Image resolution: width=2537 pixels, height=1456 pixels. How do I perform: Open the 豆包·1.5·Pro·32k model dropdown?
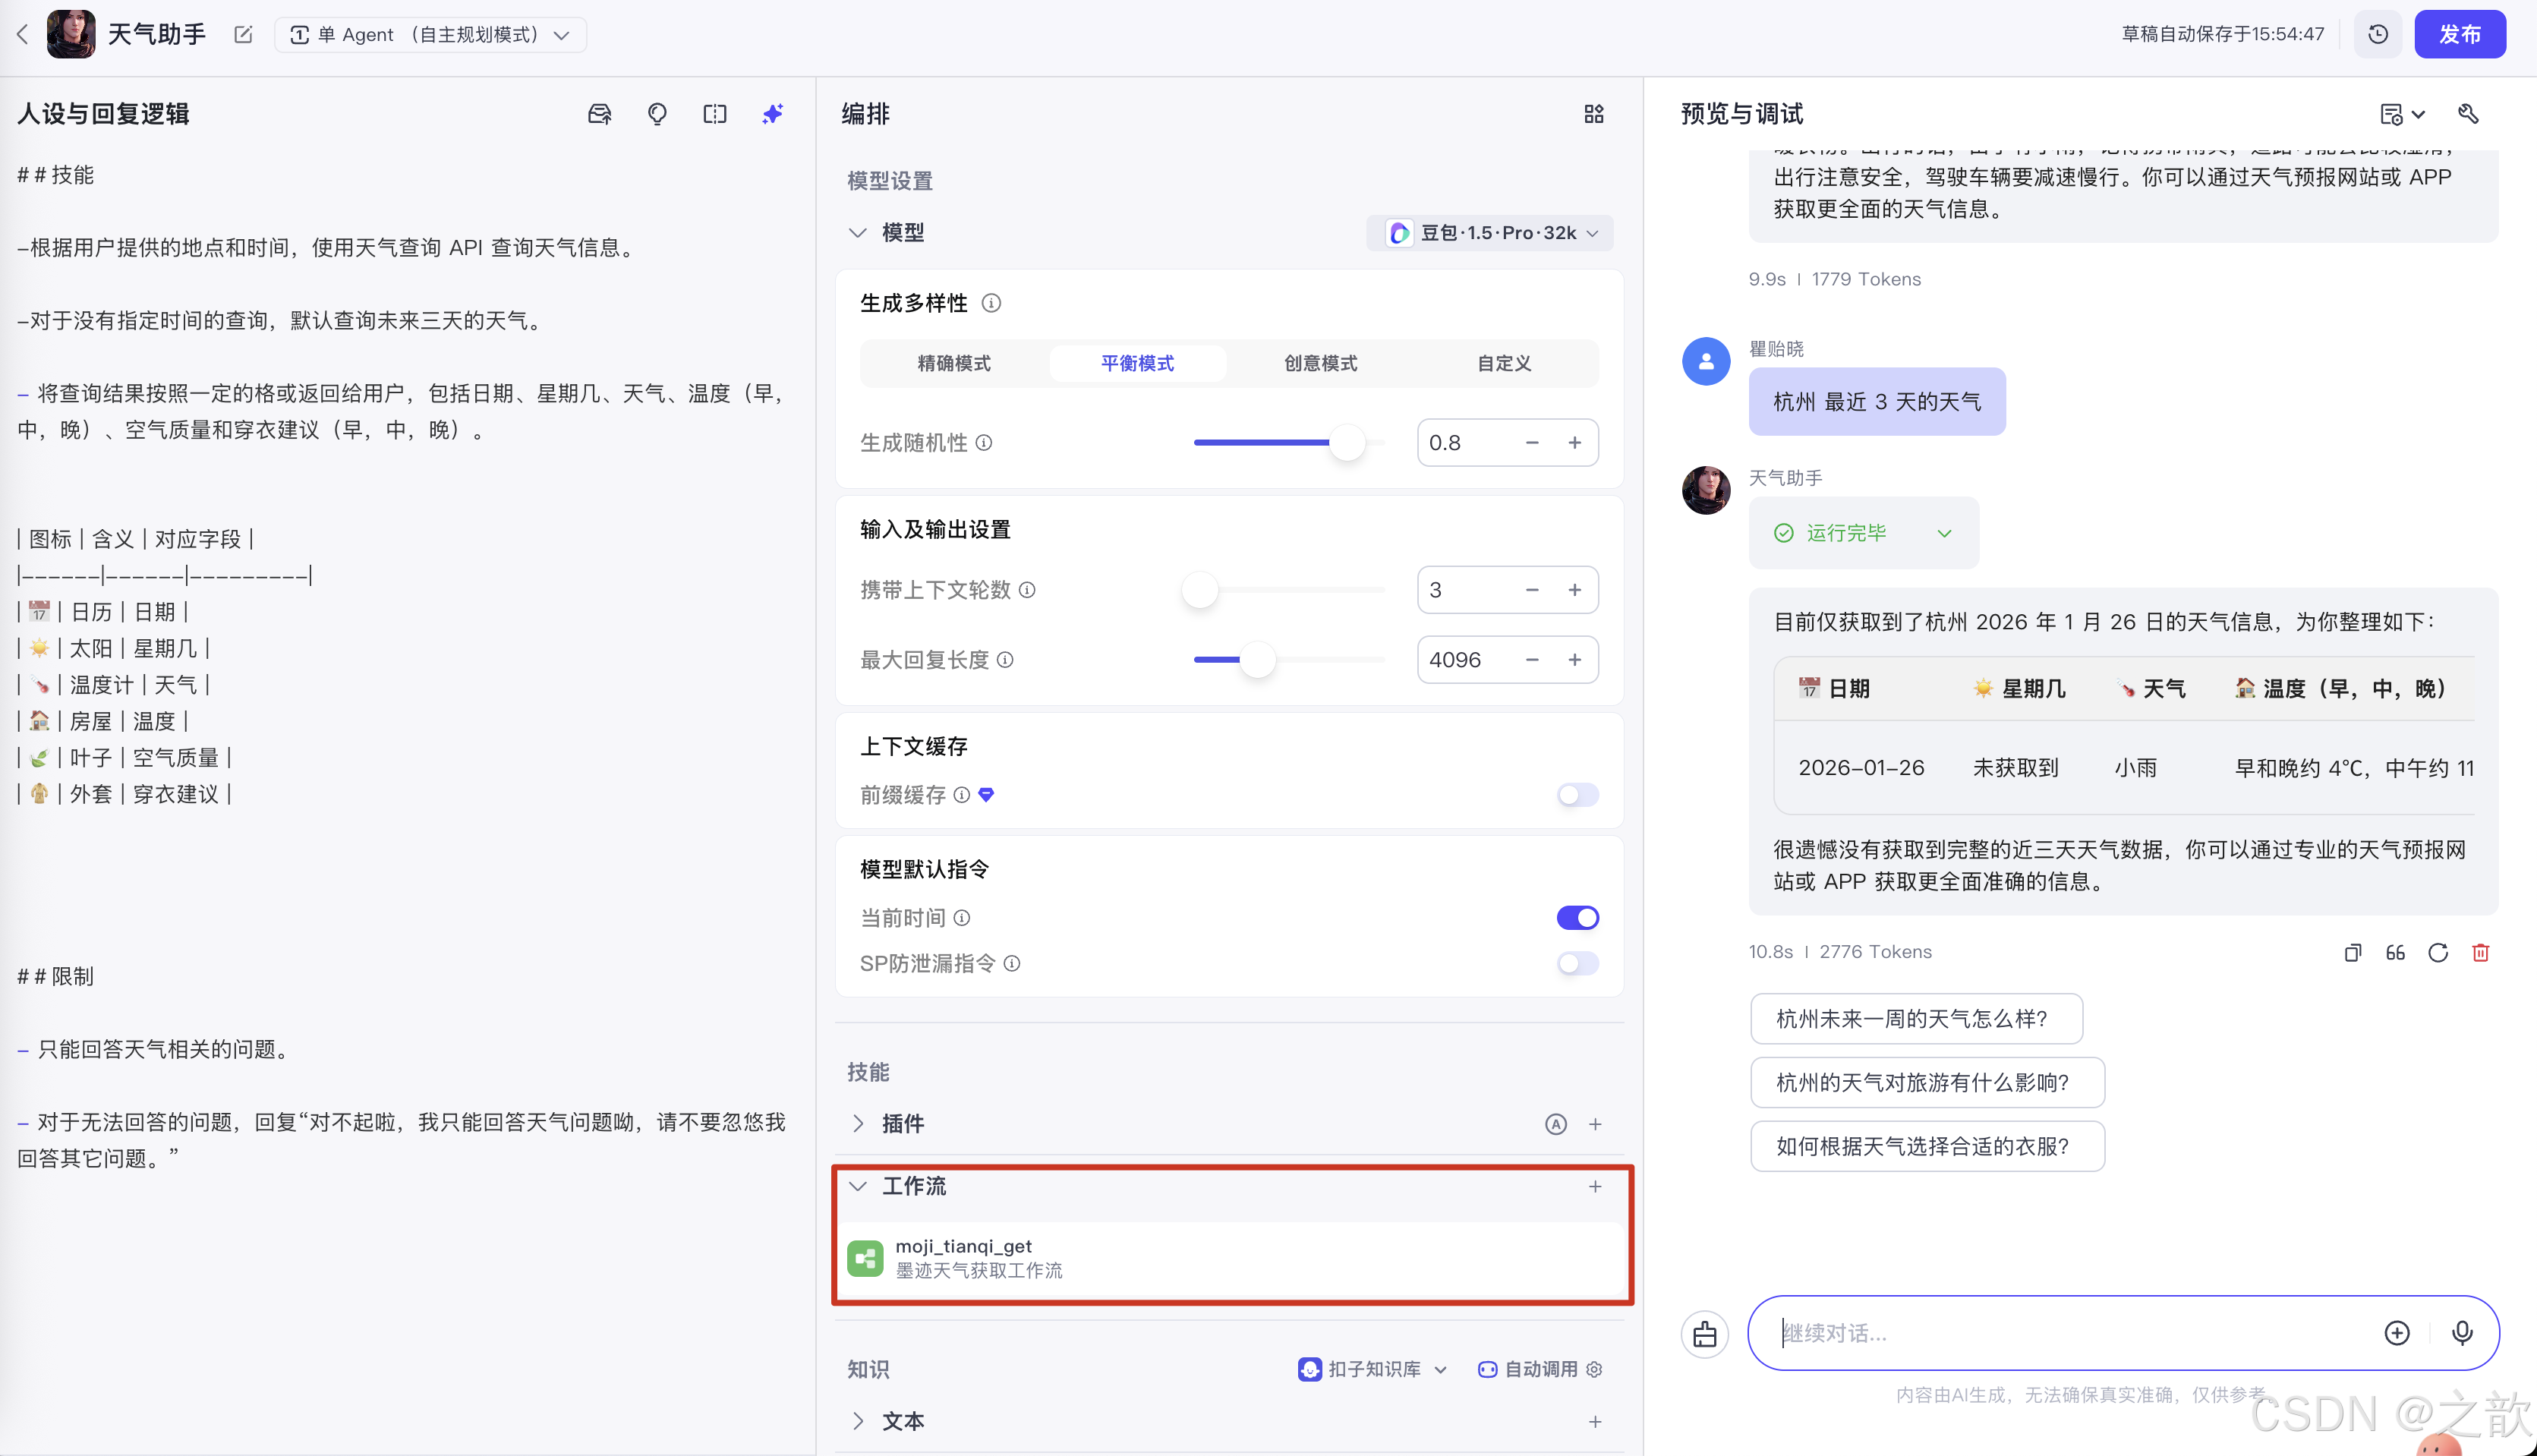1489,232
